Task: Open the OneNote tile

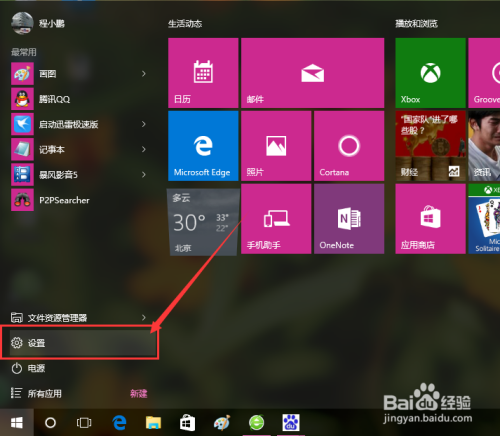Action: click(349, 219)
